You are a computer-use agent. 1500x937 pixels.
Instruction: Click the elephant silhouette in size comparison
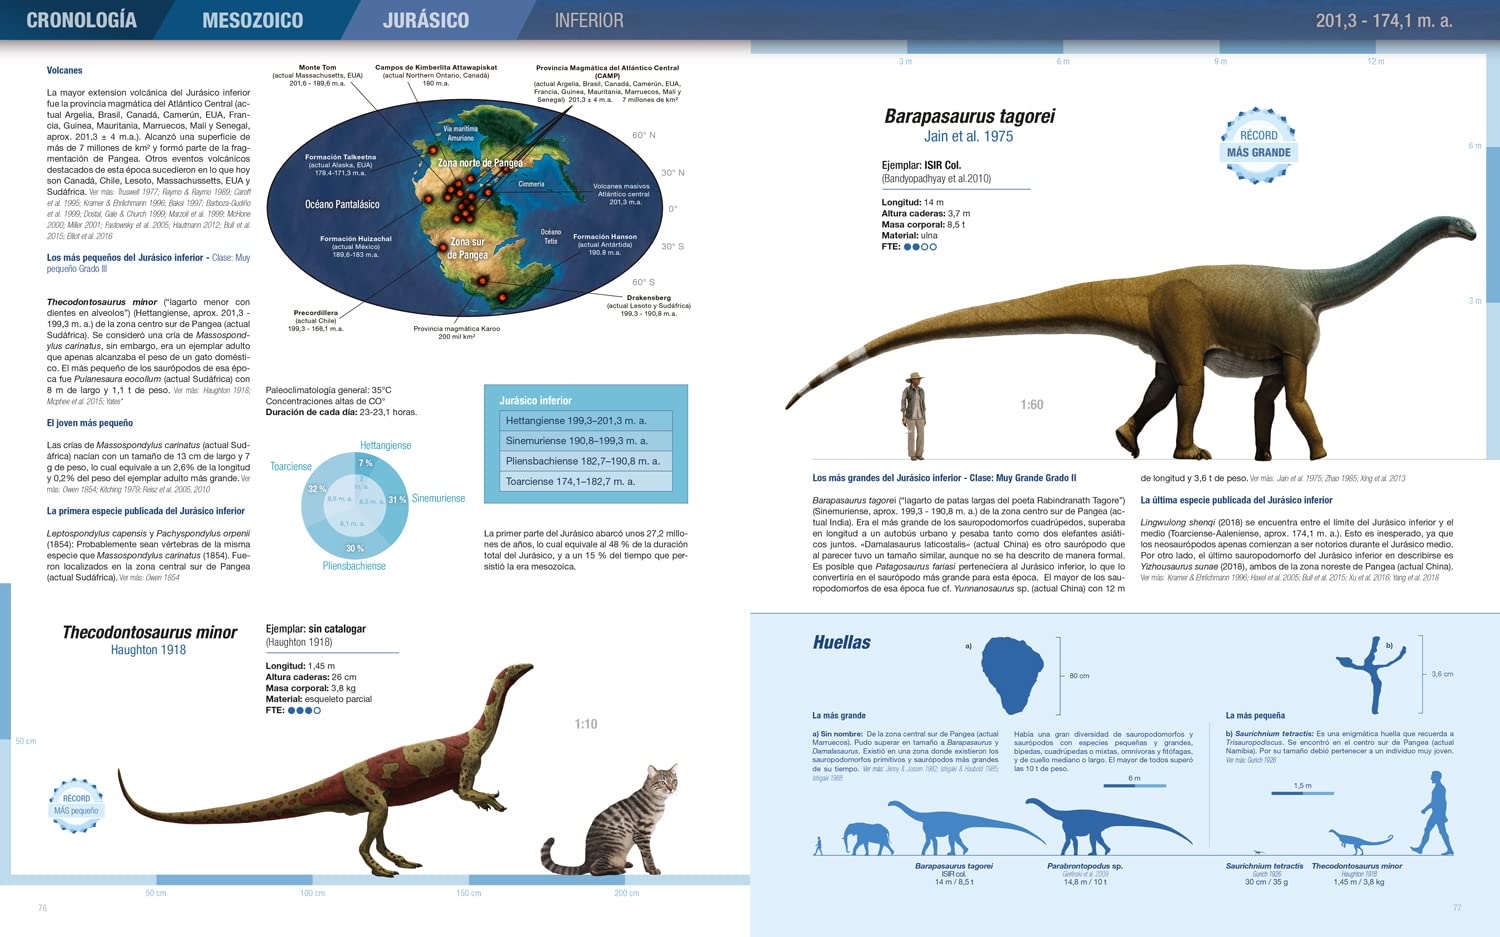coord(867,838)
